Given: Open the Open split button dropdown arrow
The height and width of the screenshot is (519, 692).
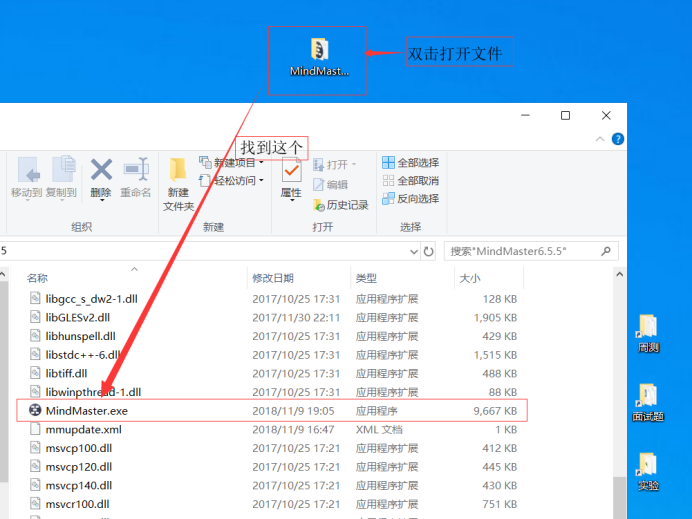Looking at the screenshot, I should point(354,165).
